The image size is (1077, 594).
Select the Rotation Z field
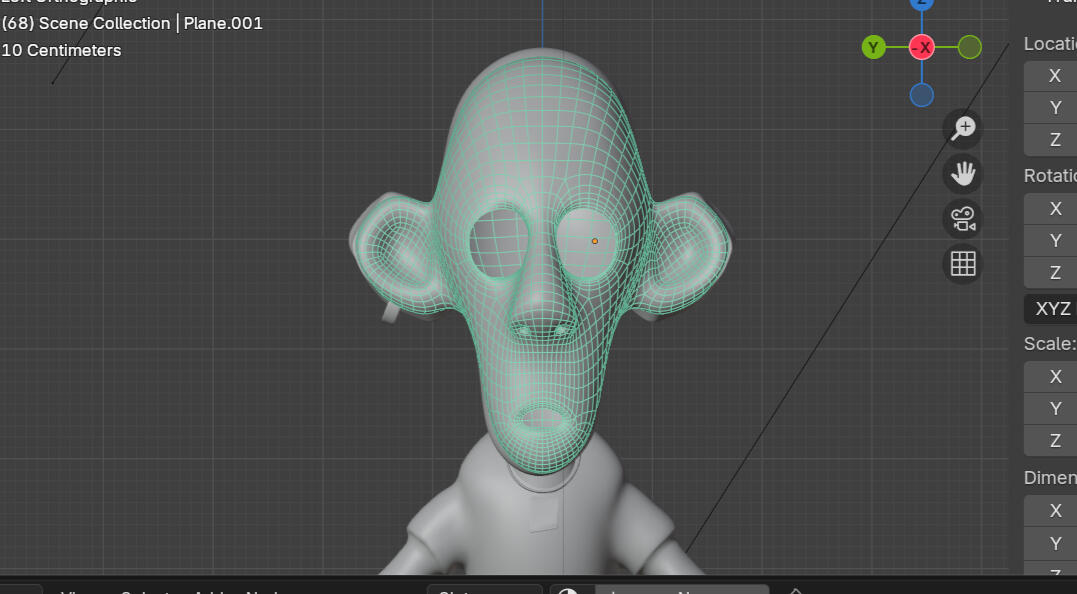1052,273
